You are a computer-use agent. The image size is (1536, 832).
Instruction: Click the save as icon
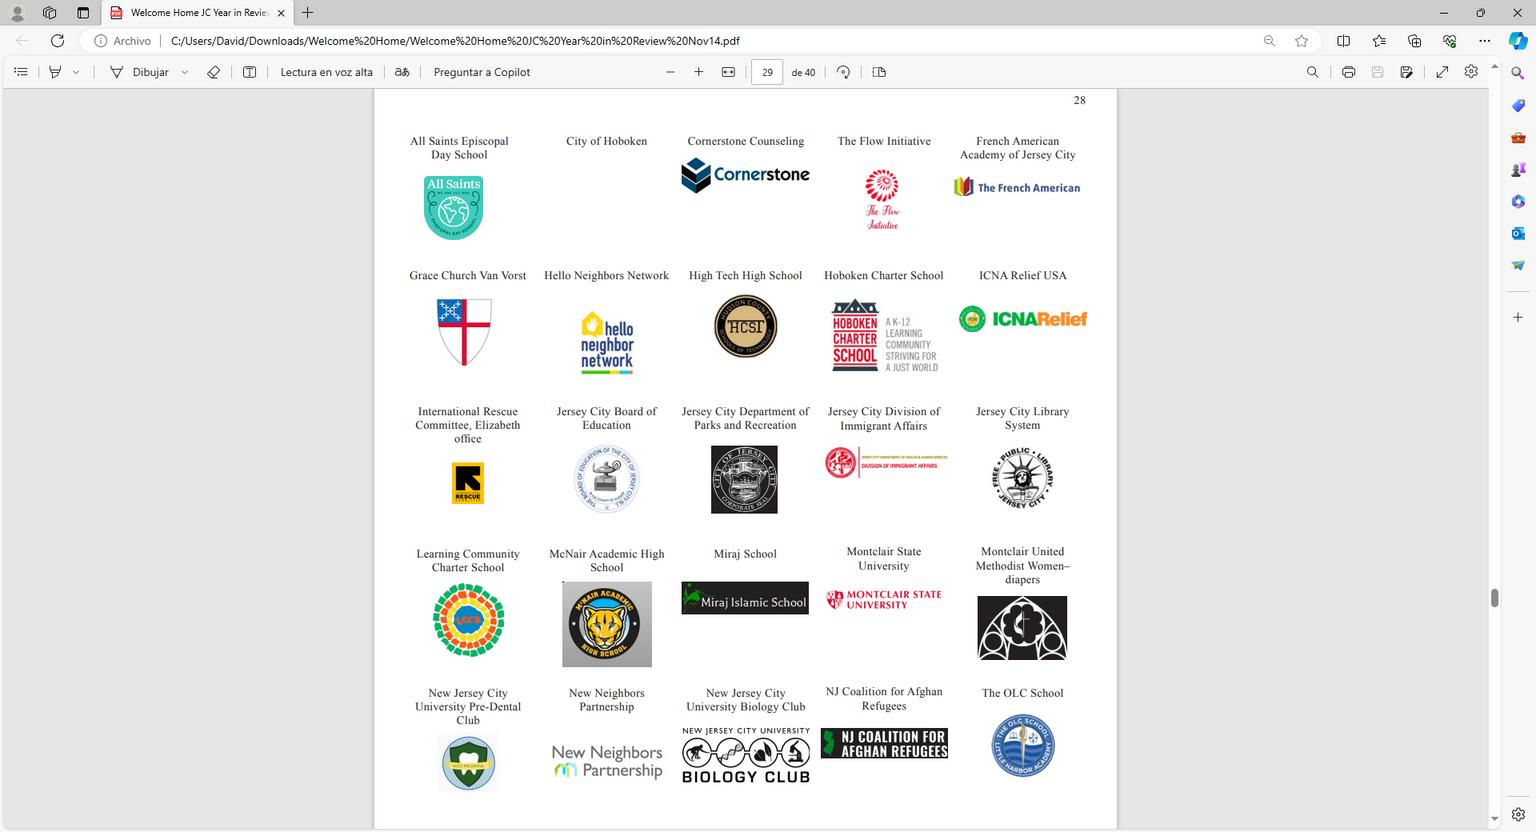click(x=1406, y=72)
